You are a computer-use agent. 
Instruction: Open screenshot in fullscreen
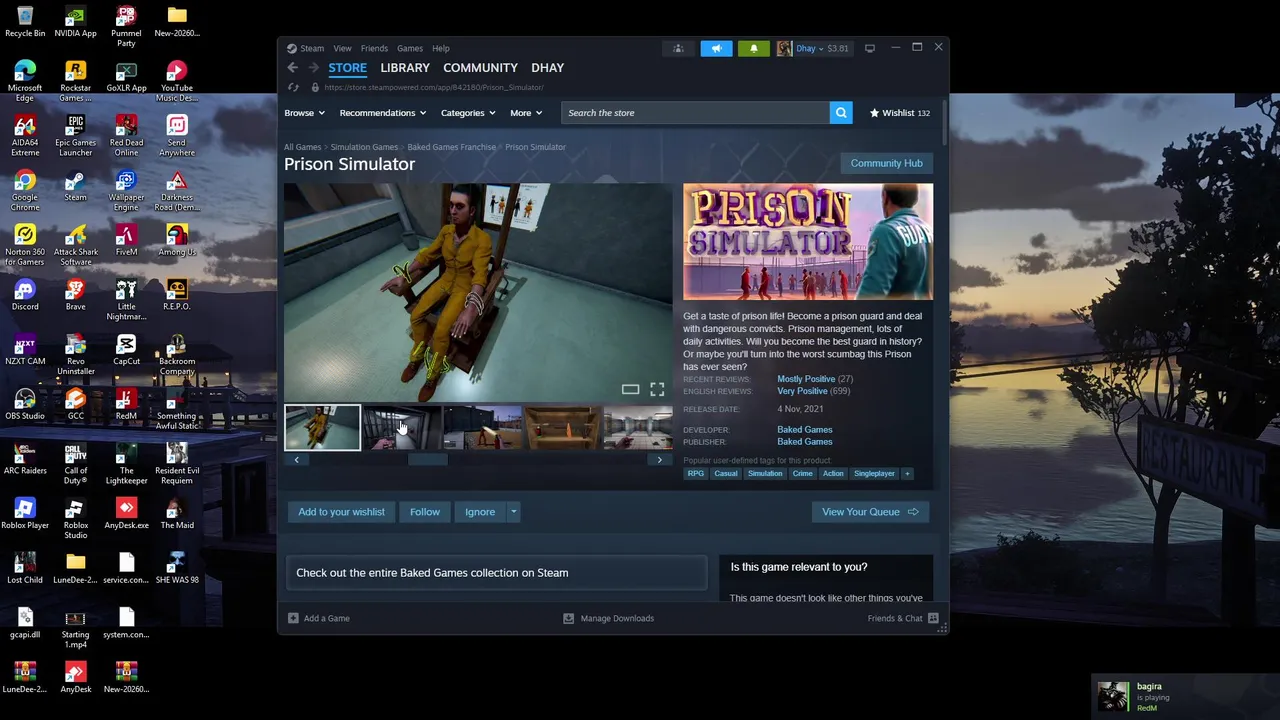coord(657,389)
